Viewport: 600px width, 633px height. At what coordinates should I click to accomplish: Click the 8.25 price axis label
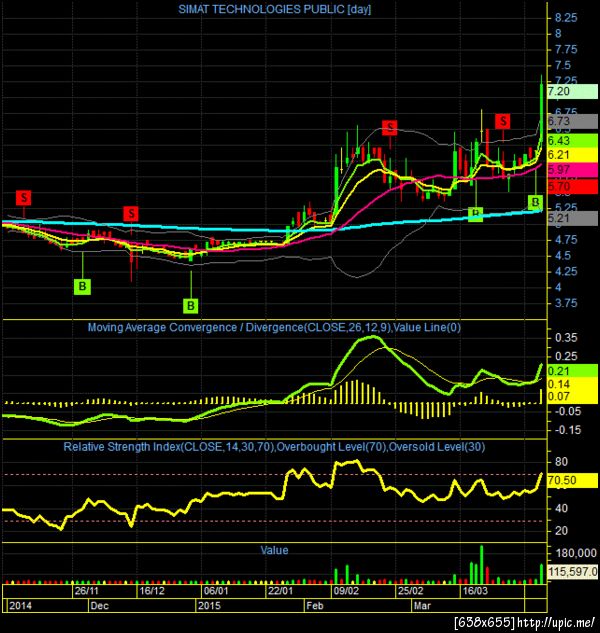click(x=566, y=18)
